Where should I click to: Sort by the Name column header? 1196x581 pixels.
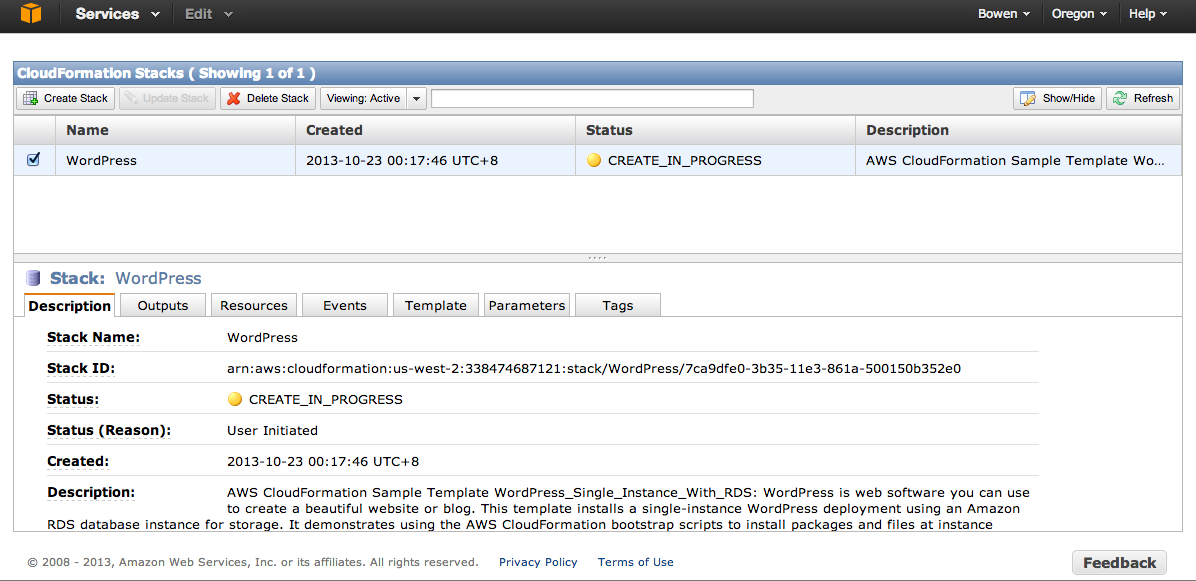[x=175, y=130]
